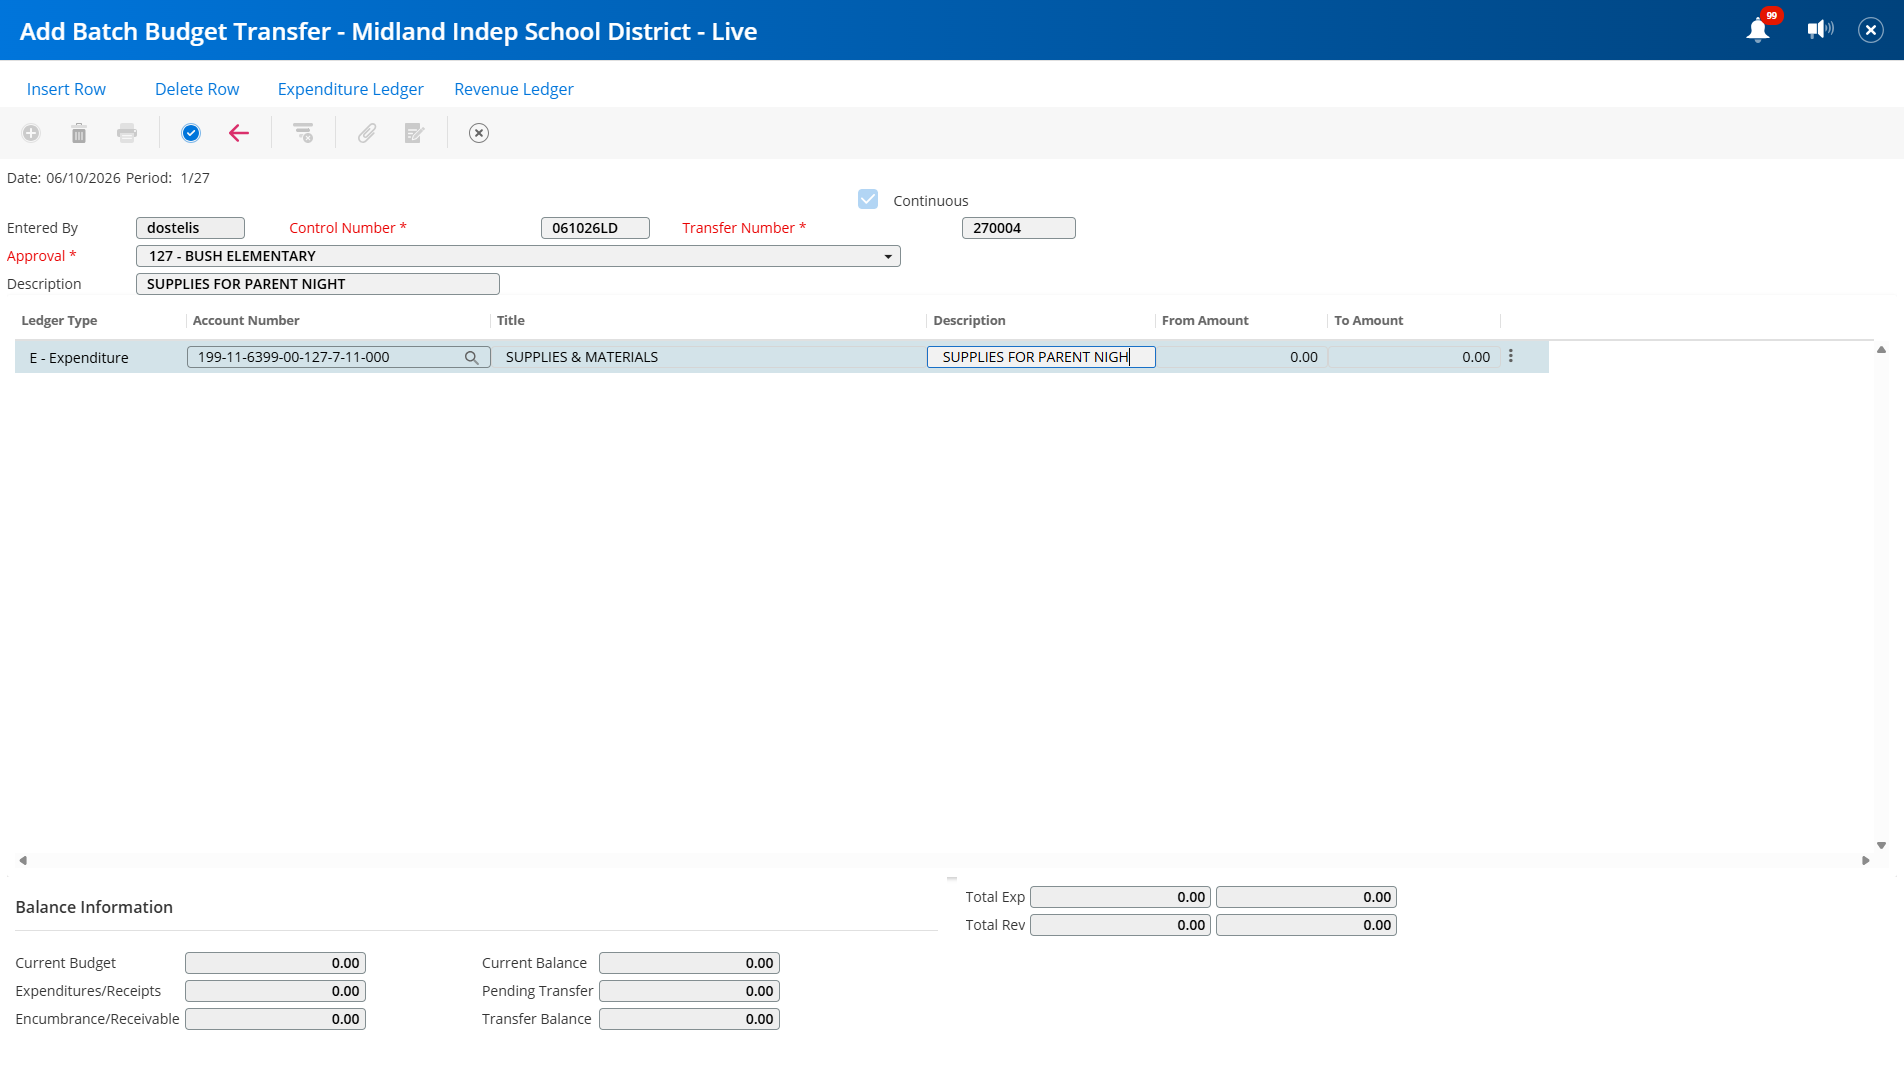Click the paperclip attachment icon

pos(367,133)
